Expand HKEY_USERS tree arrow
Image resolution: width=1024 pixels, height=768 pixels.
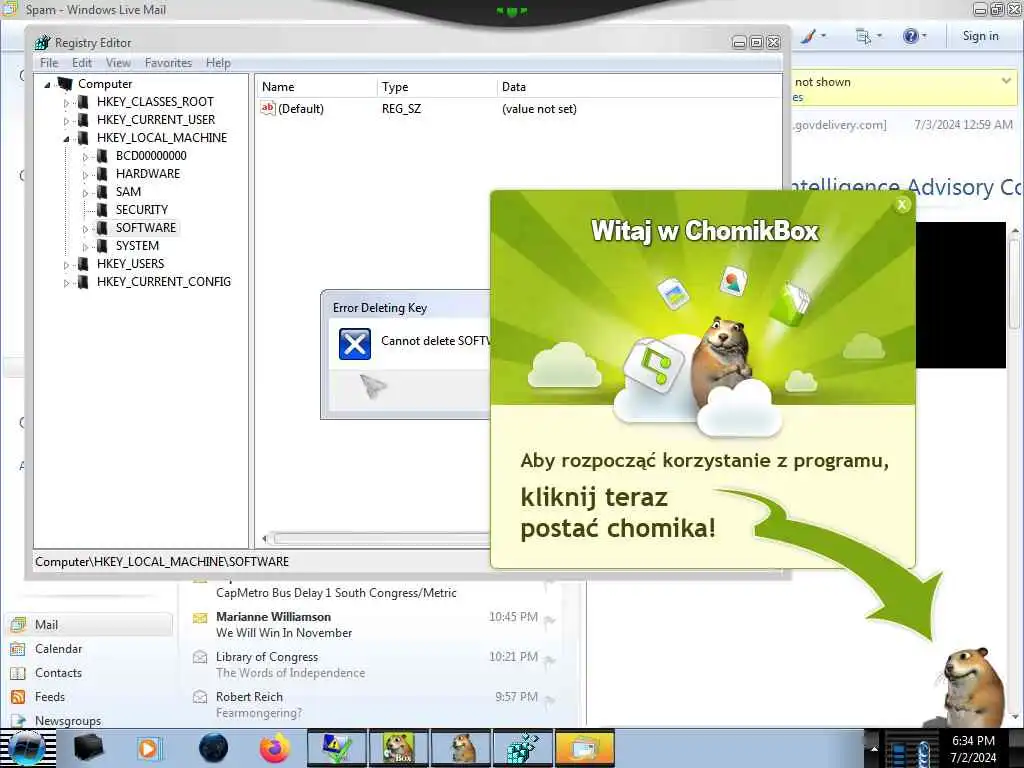pyautogui.click(x=66, y=264)
